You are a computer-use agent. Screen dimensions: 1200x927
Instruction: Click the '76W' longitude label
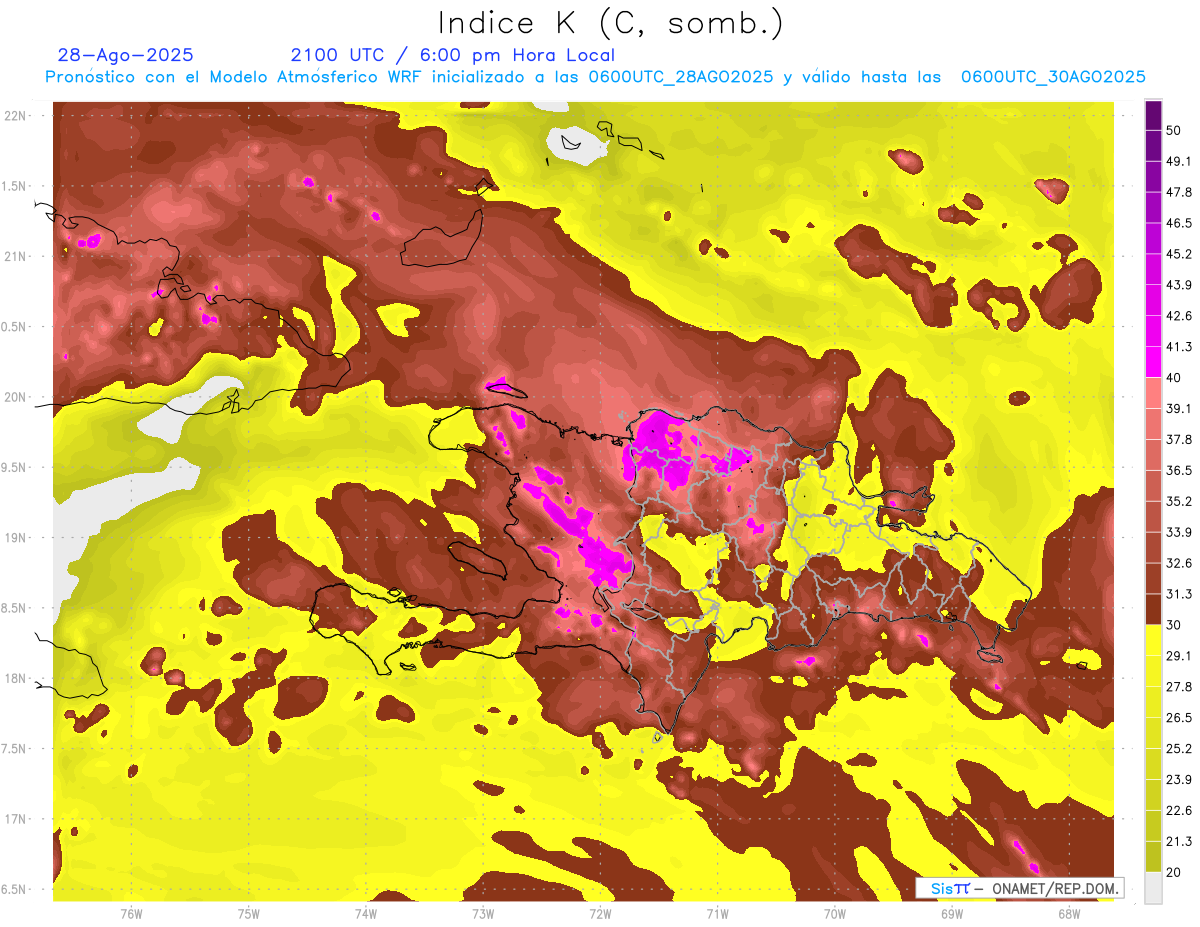coord(131,913)
